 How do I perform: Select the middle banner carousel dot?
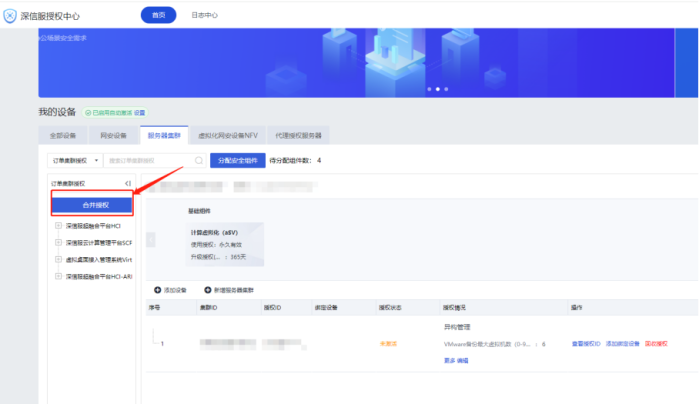[x=435, y=89]
